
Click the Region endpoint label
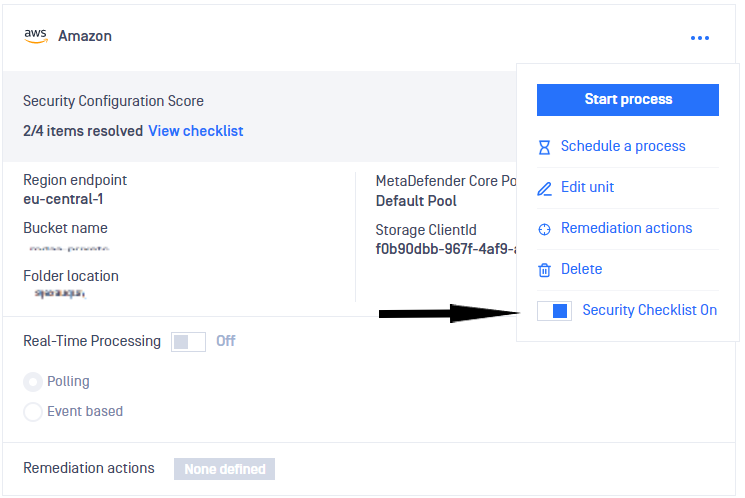(x=75, y=180)
